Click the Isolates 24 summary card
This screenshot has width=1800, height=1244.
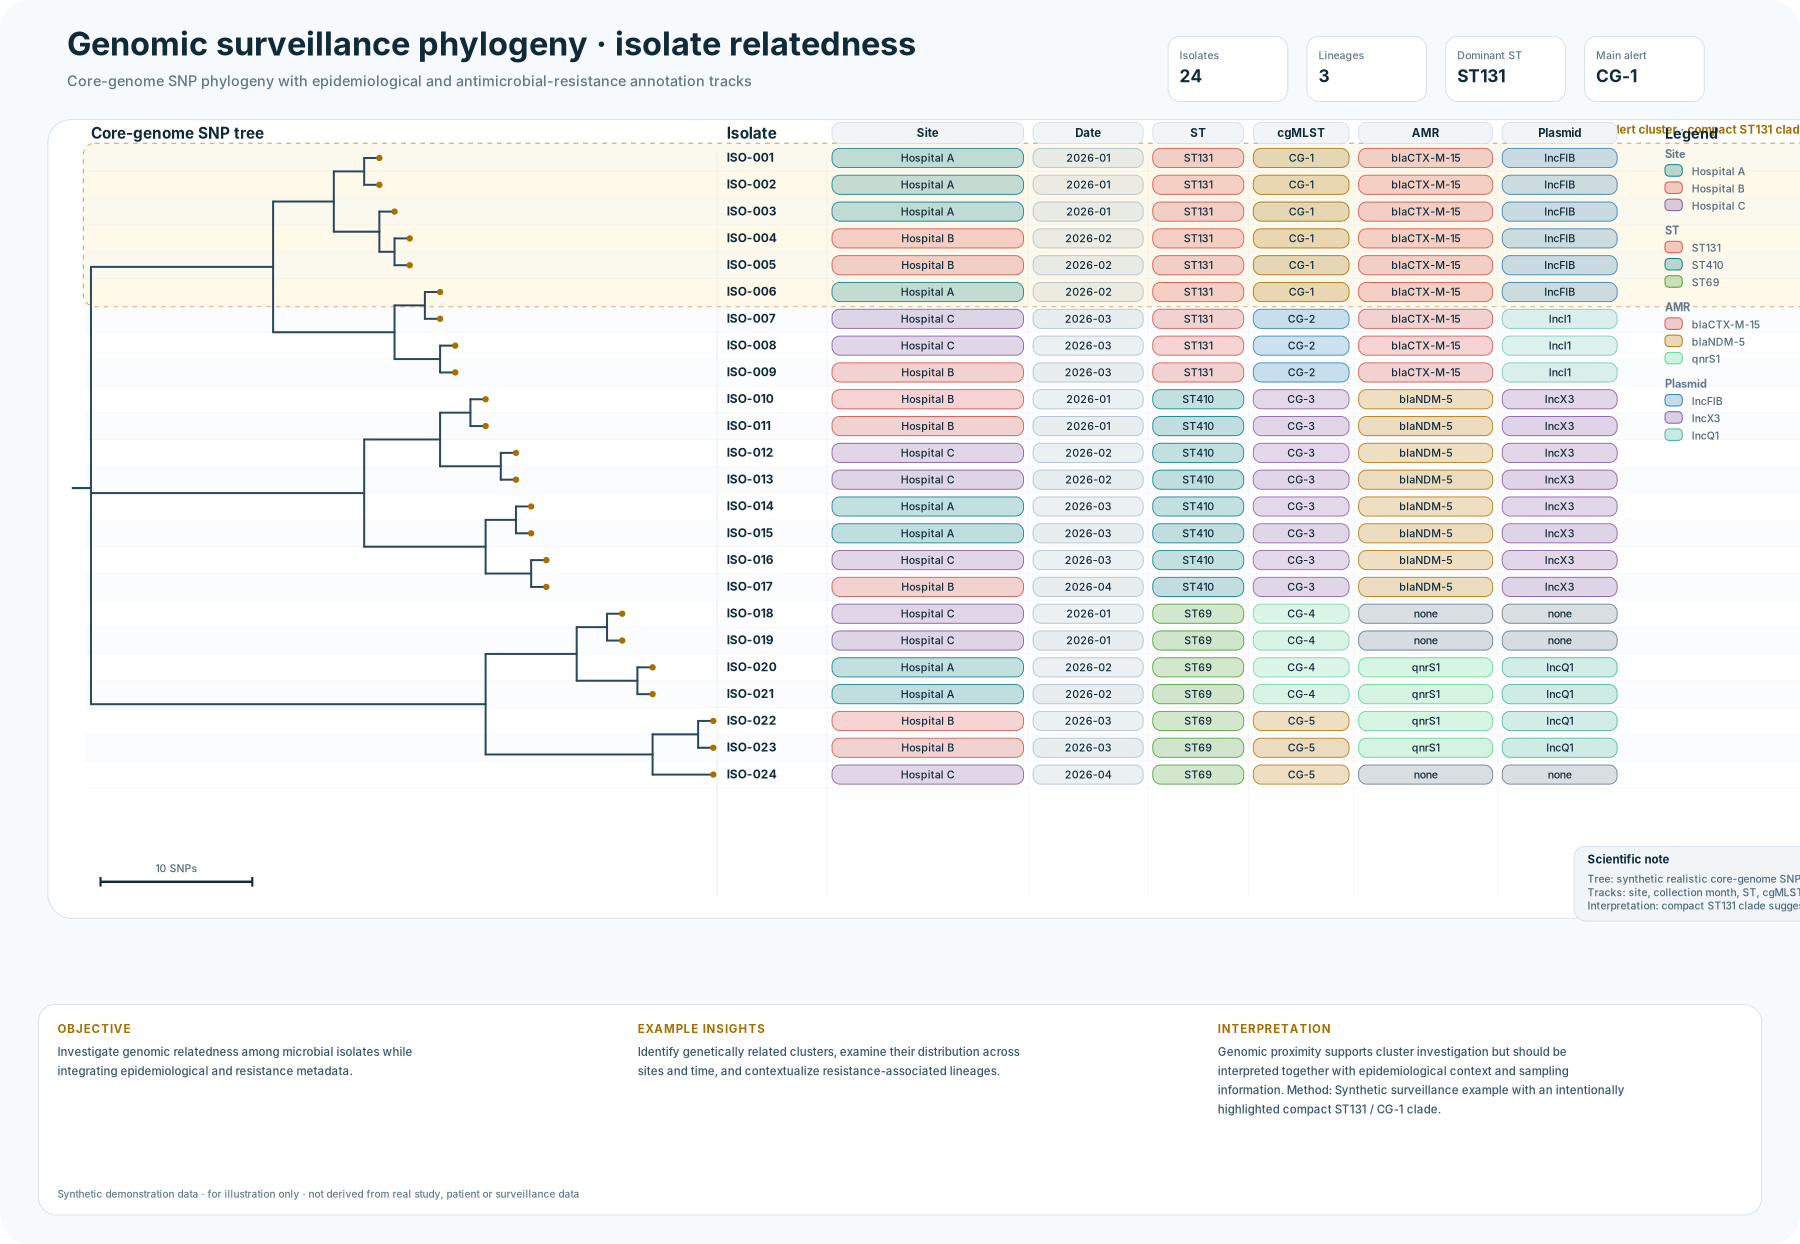1227,69
